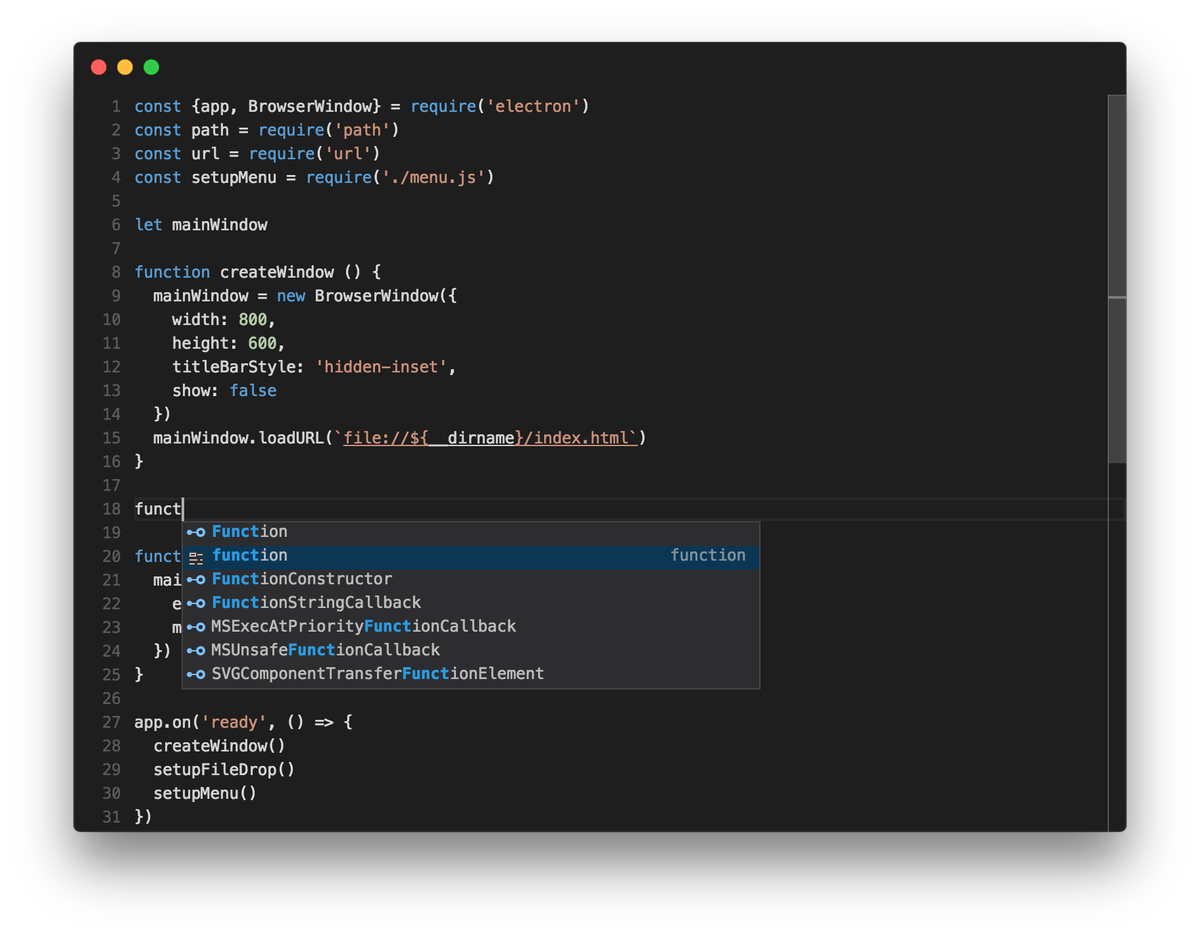Click 'loadURL' on line 15
This screenshot has height=937, width=1200.
pyautogui.click(x=291, y=438)
